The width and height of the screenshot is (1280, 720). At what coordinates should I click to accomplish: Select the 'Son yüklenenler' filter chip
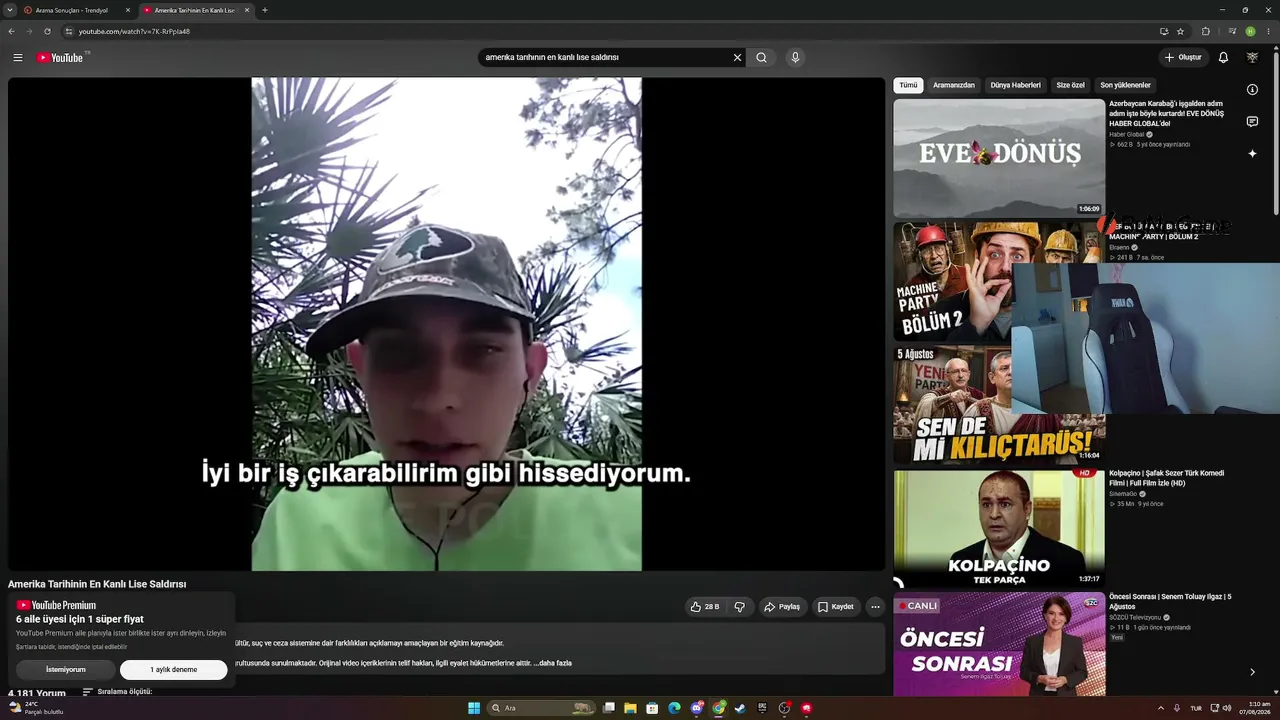pos(1126,85)
